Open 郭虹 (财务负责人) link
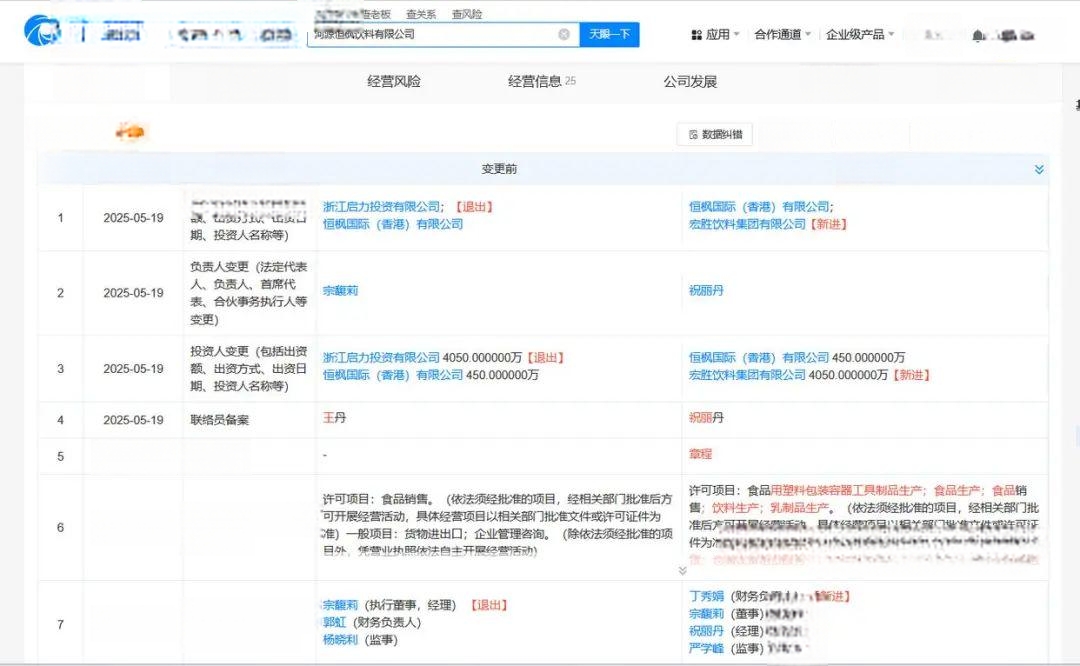Image resolution: width=1080 pixels, height=666 pixels. (334, 622)
